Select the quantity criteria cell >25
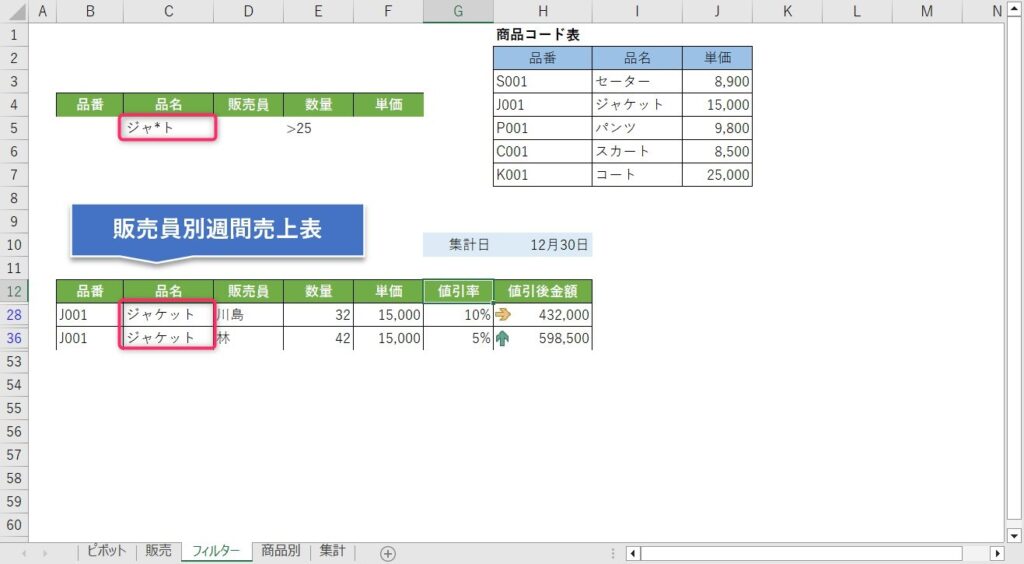Screen dimensions: 1024x564 point(318,128)
